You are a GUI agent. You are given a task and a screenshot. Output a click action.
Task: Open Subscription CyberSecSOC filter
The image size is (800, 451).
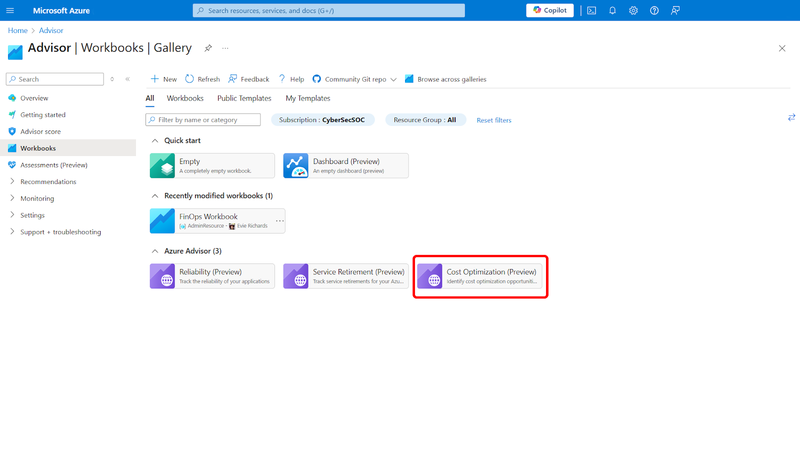click(322, 120)
